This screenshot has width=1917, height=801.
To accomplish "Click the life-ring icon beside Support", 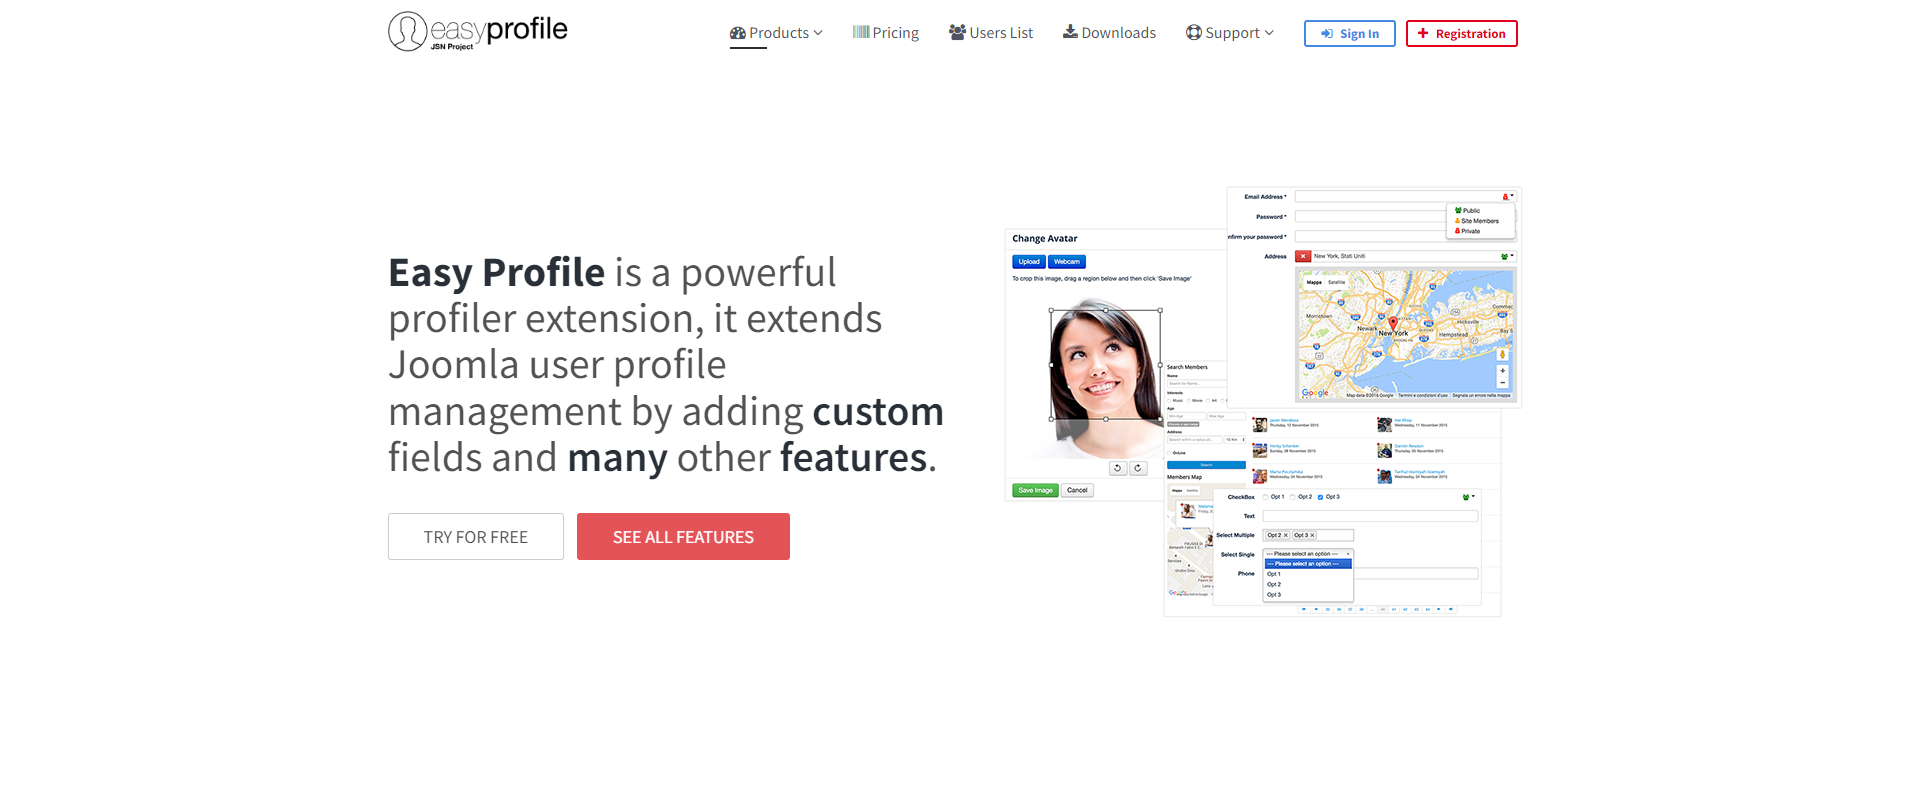I will click(1194, 32).
